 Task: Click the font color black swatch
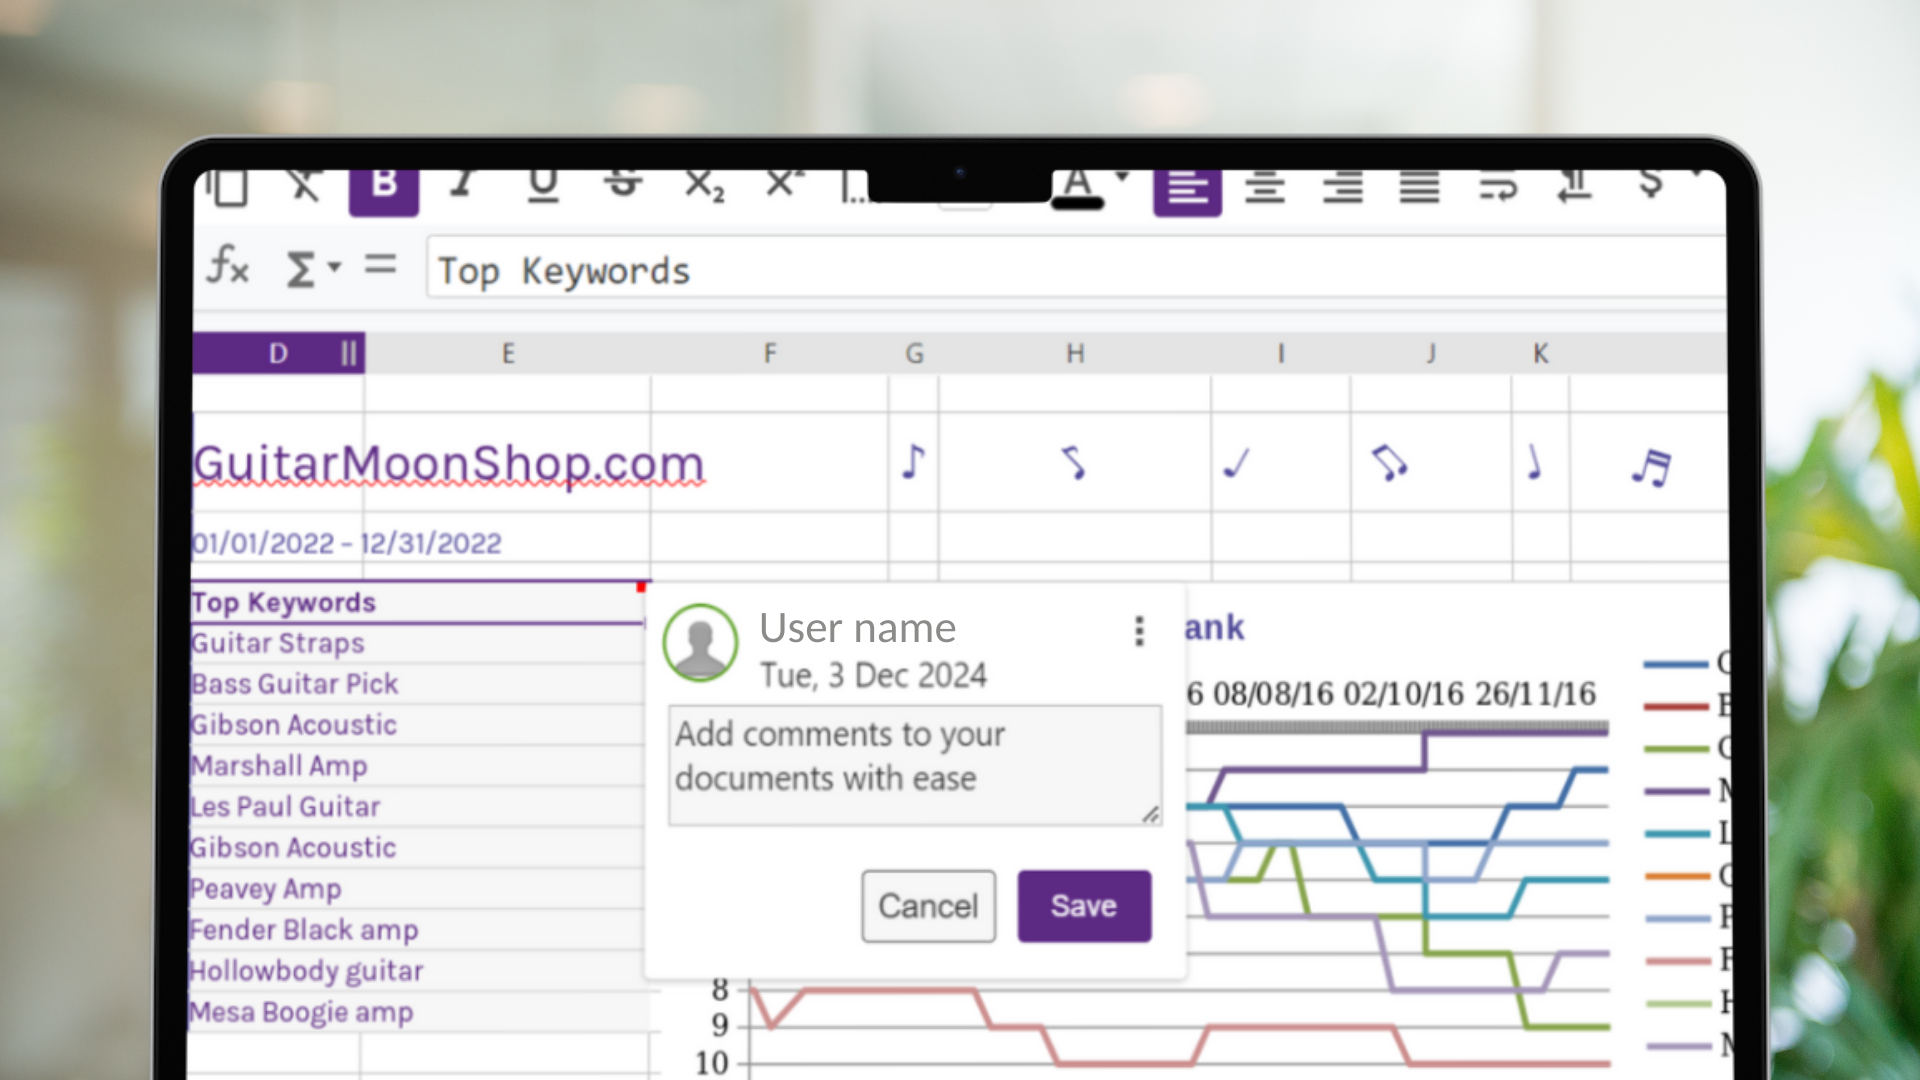click(1077, 203)
